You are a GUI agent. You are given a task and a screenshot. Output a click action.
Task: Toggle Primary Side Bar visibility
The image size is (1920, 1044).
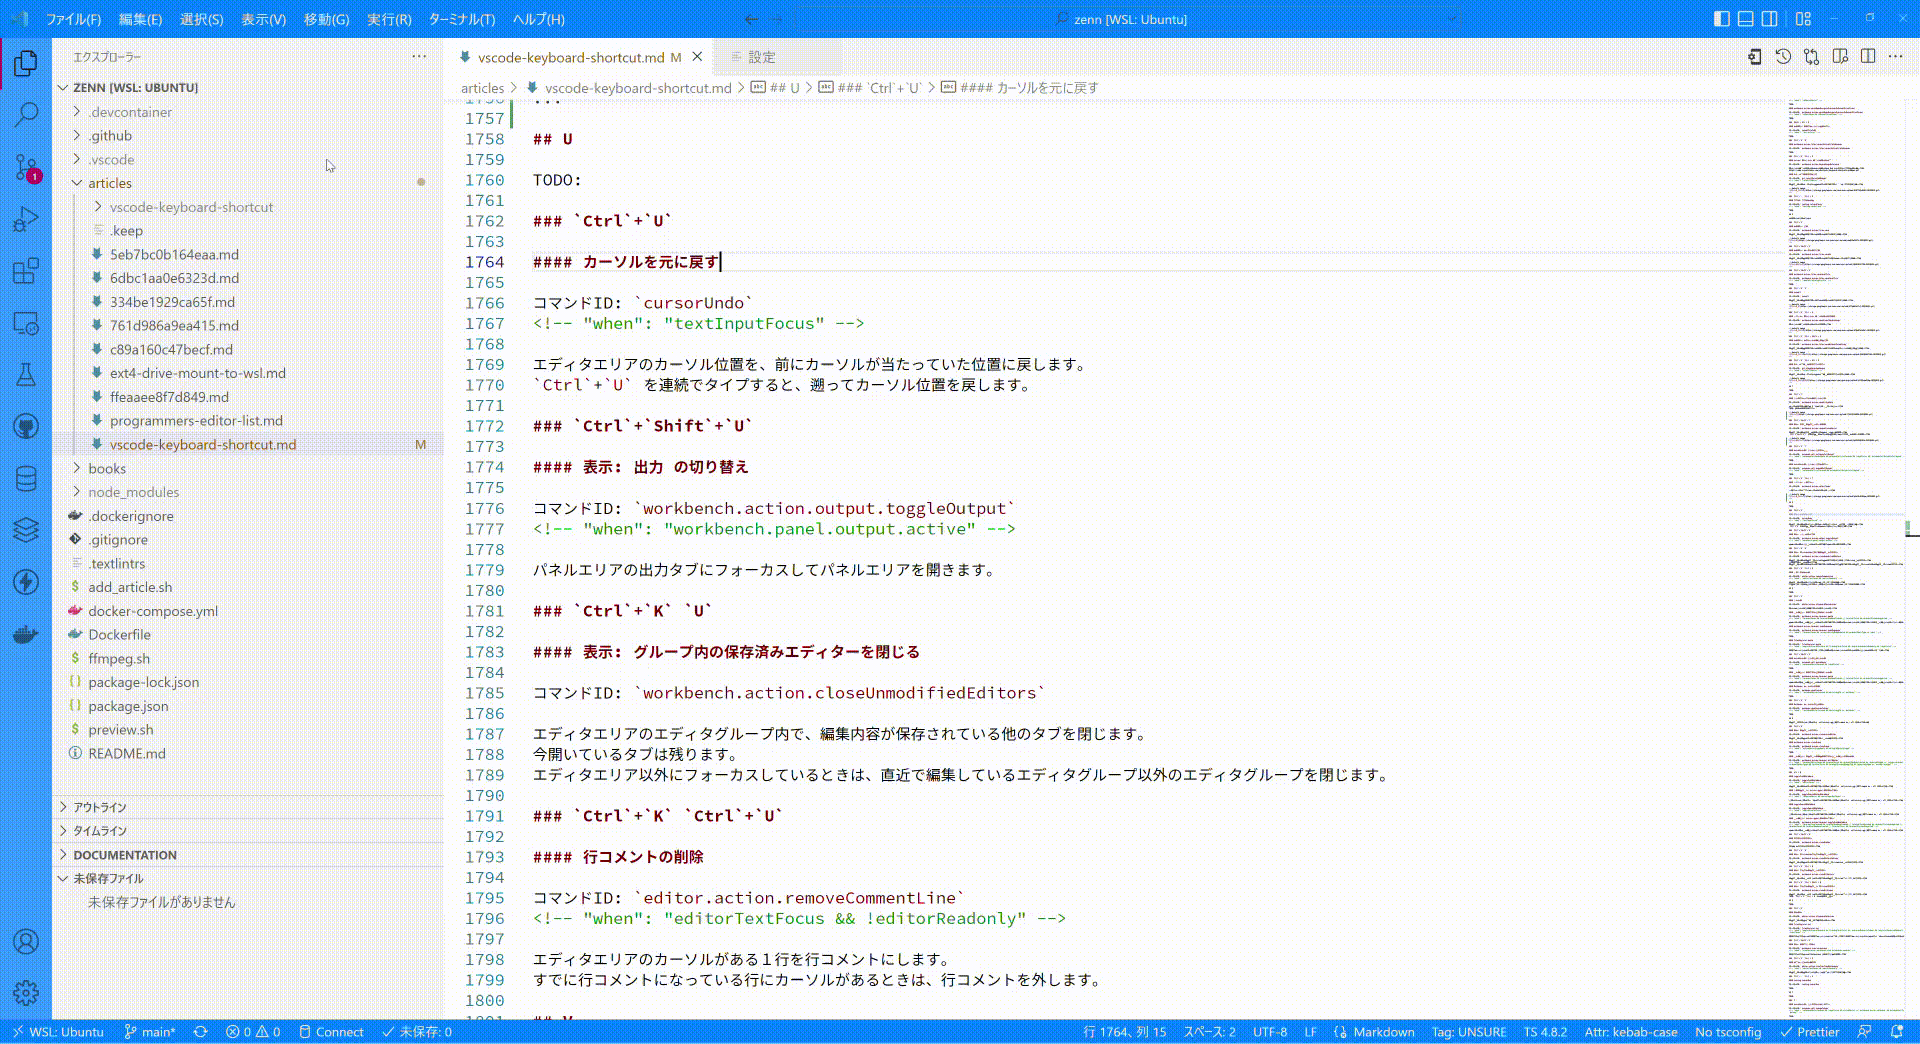[x=1721, y=19]
